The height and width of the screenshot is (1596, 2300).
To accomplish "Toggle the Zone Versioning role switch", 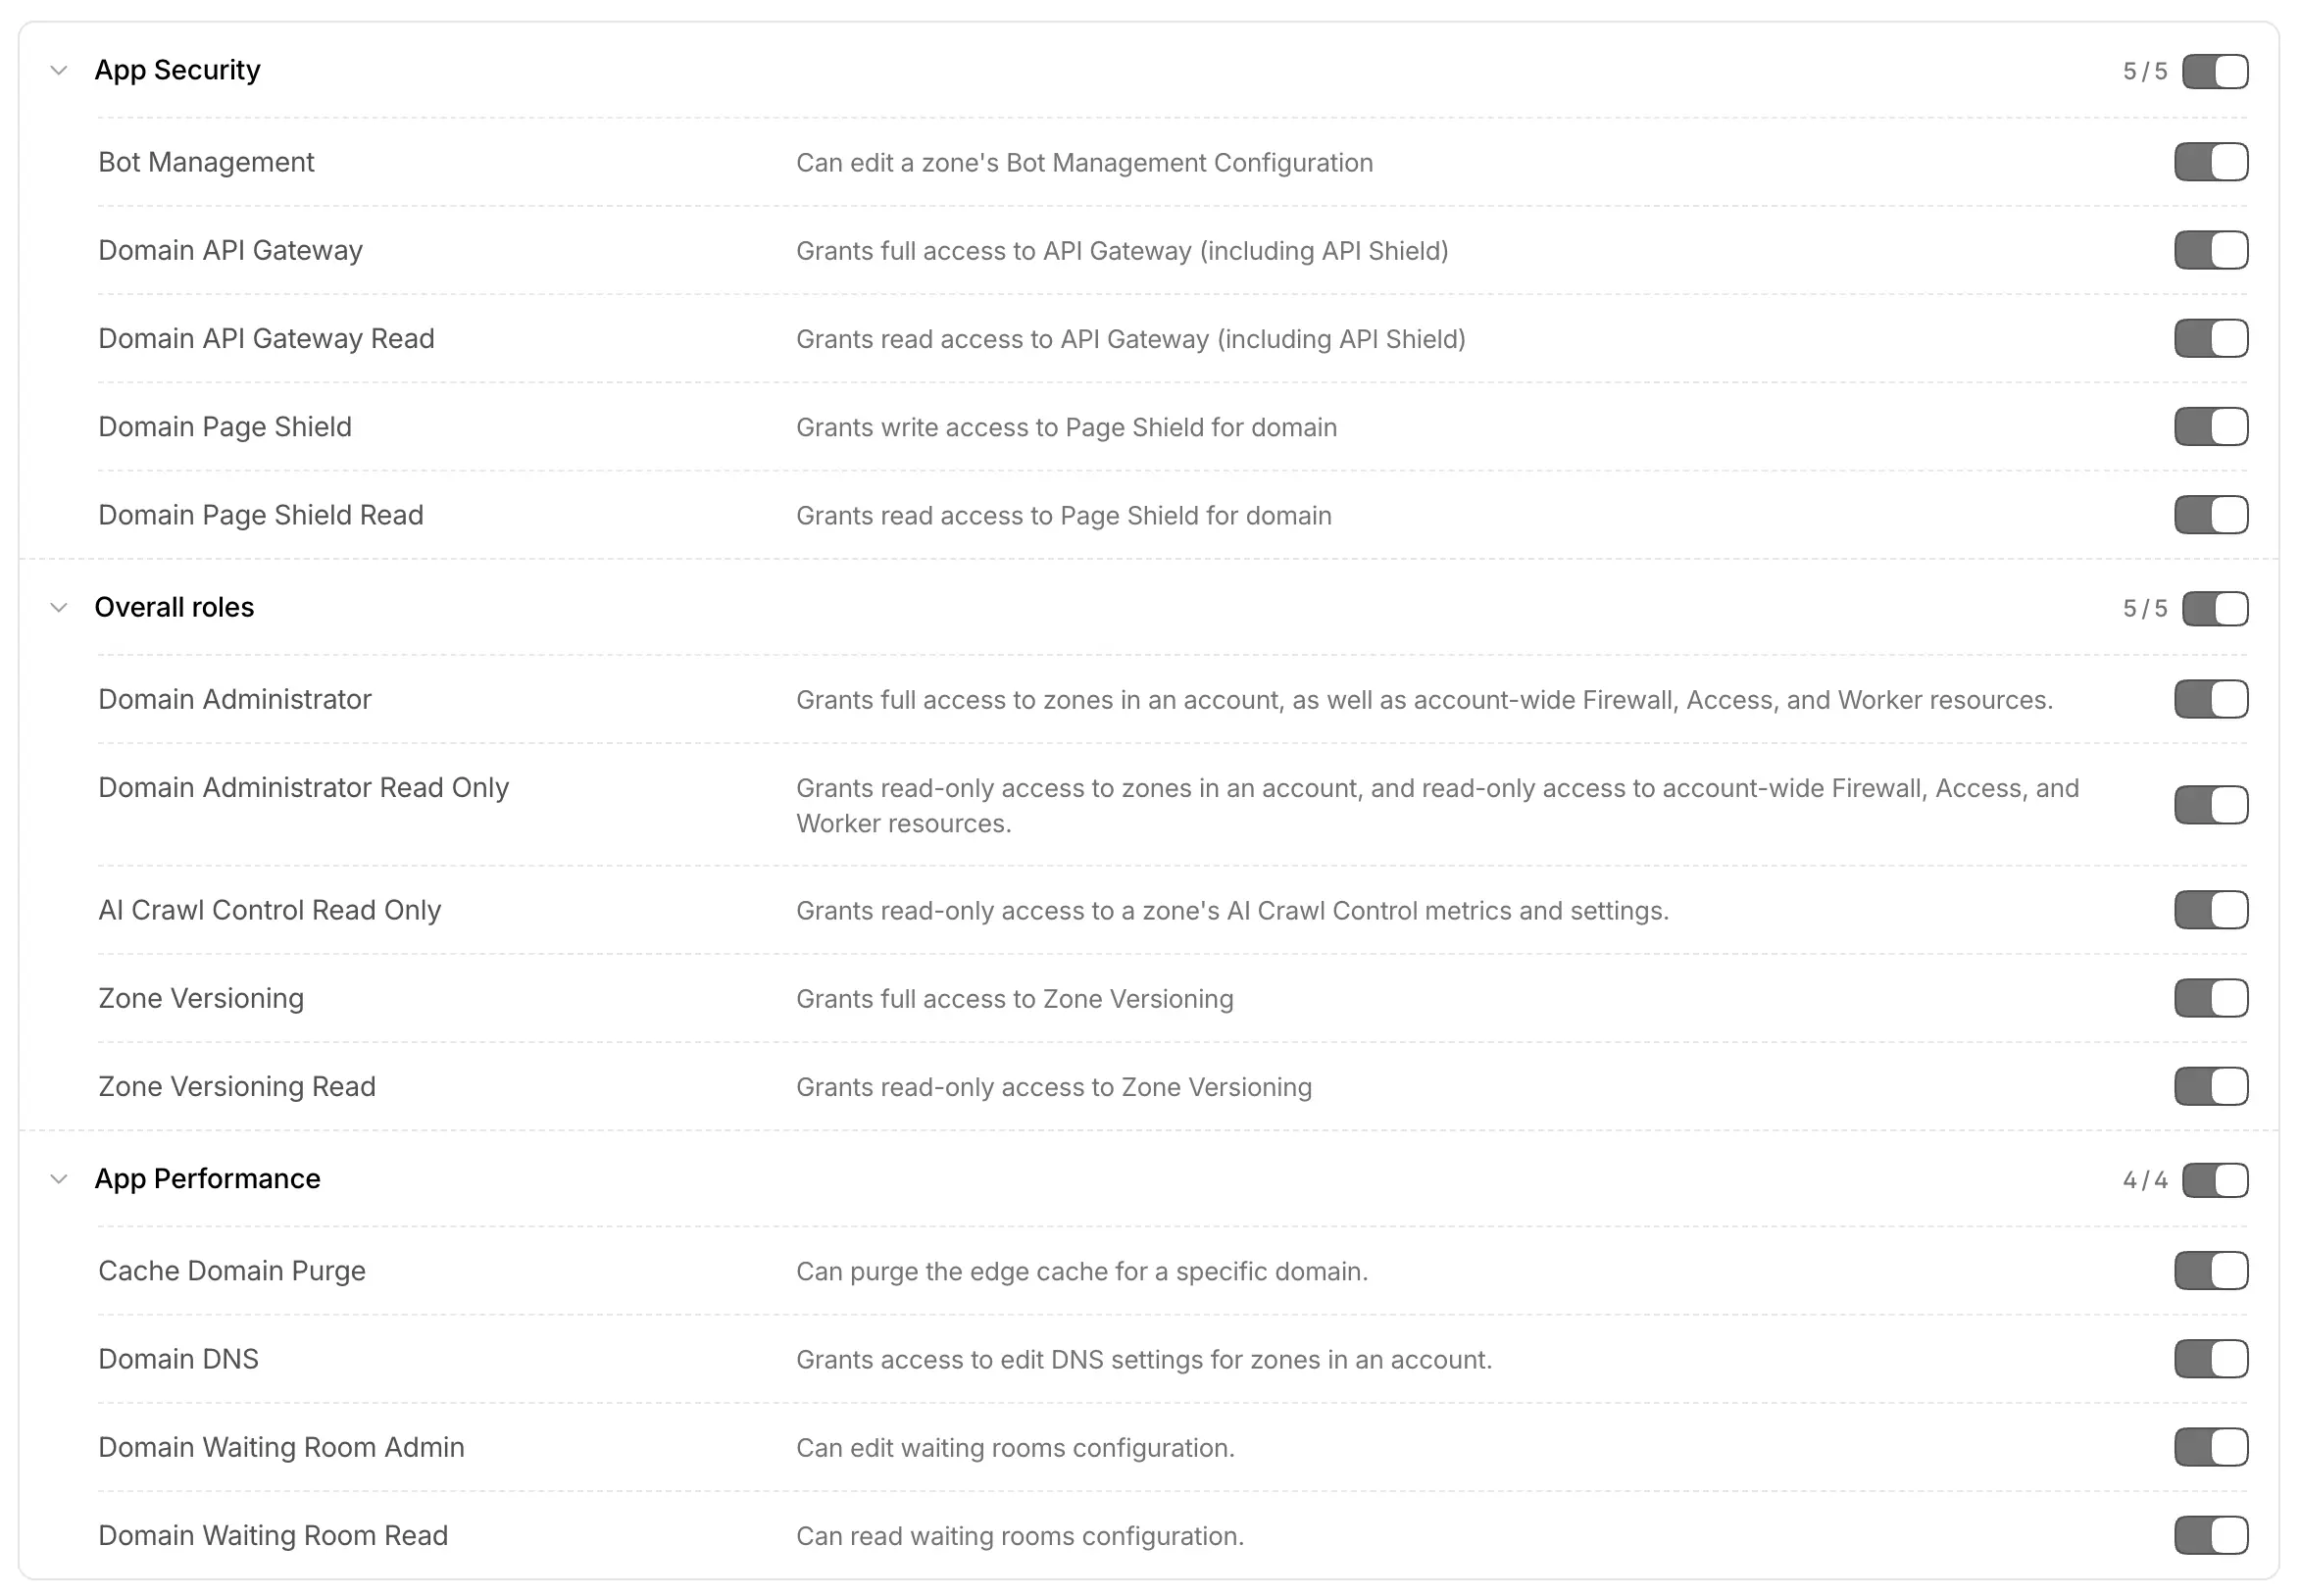I will coord(2211,998).
